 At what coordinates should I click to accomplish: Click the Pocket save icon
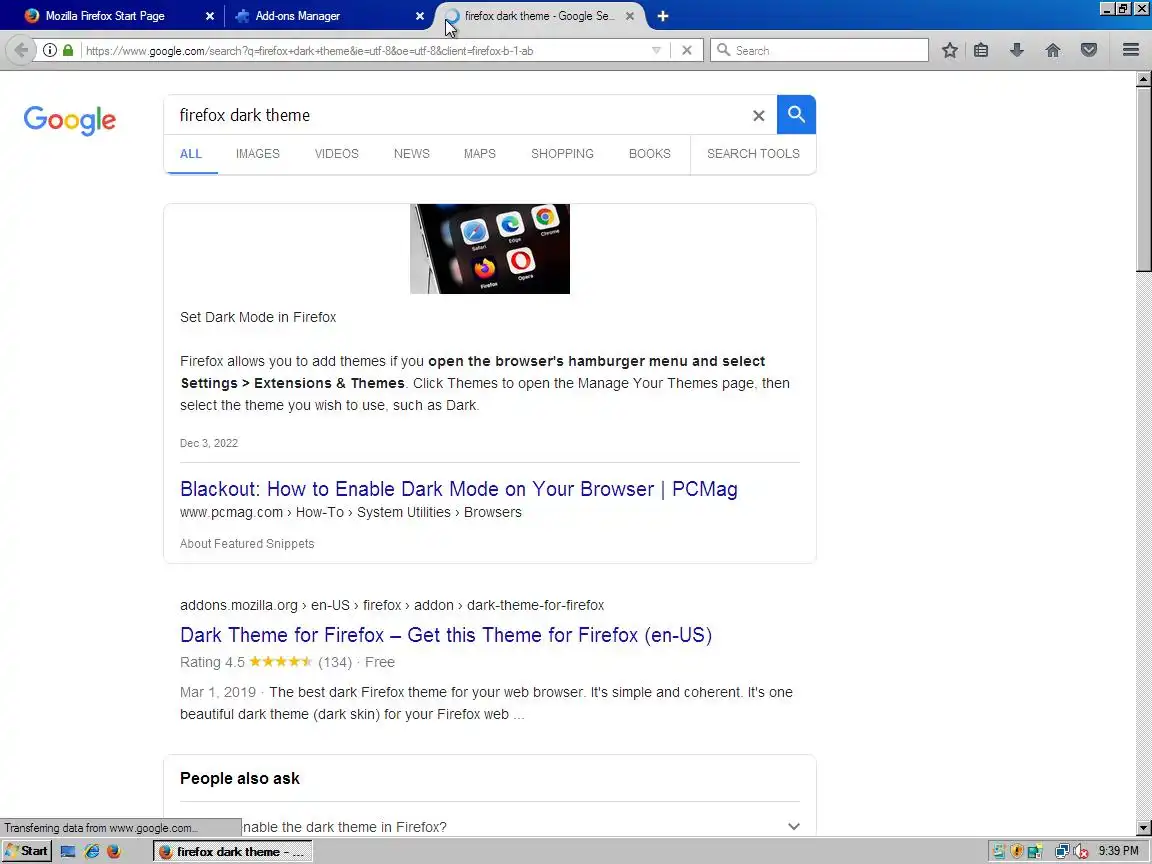(x=1089, y=50)
